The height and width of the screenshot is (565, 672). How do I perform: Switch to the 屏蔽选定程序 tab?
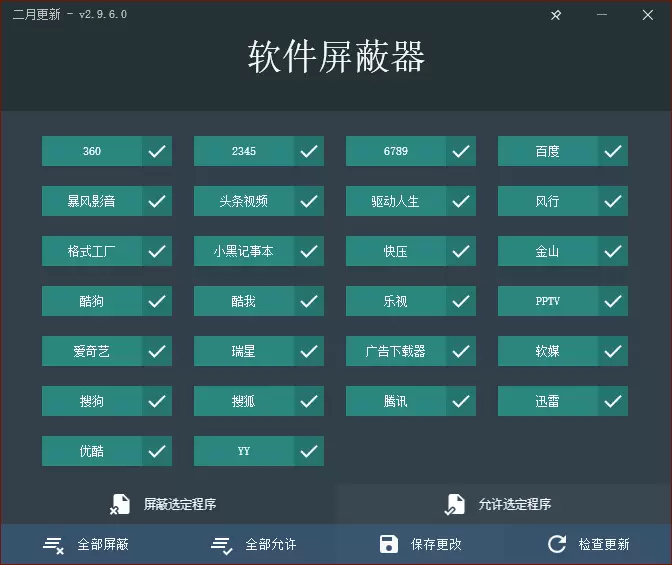(x=168, y=504)
